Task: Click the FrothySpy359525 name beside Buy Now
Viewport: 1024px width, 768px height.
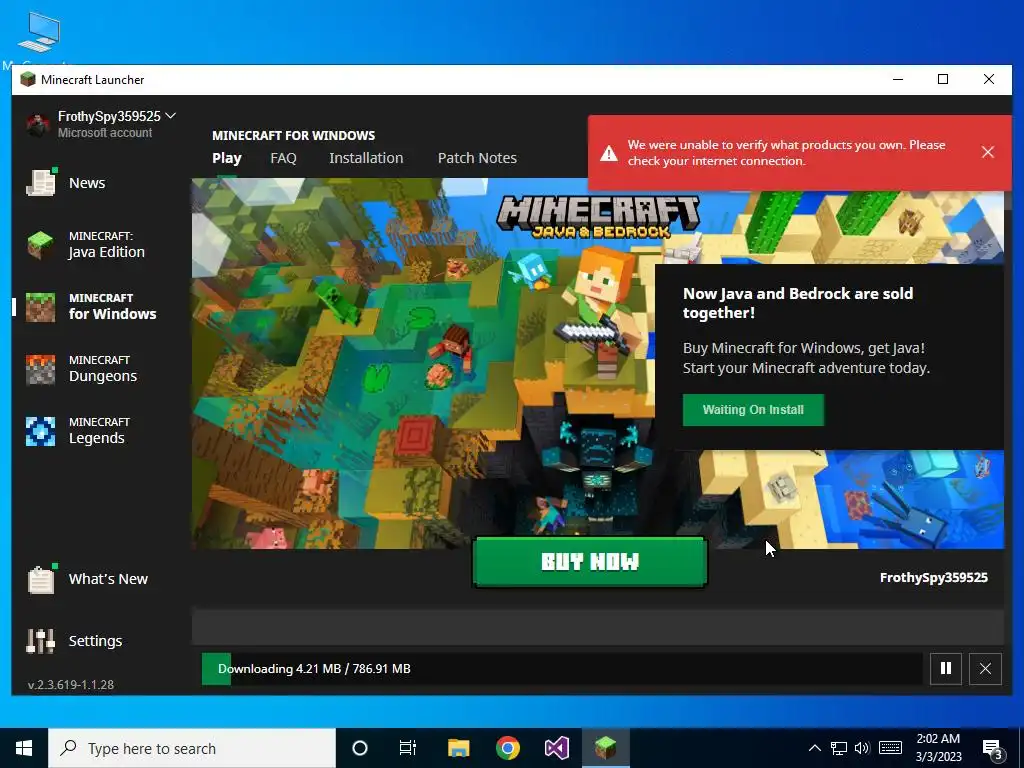Action: pyautogui.click(x=933, y=577)
